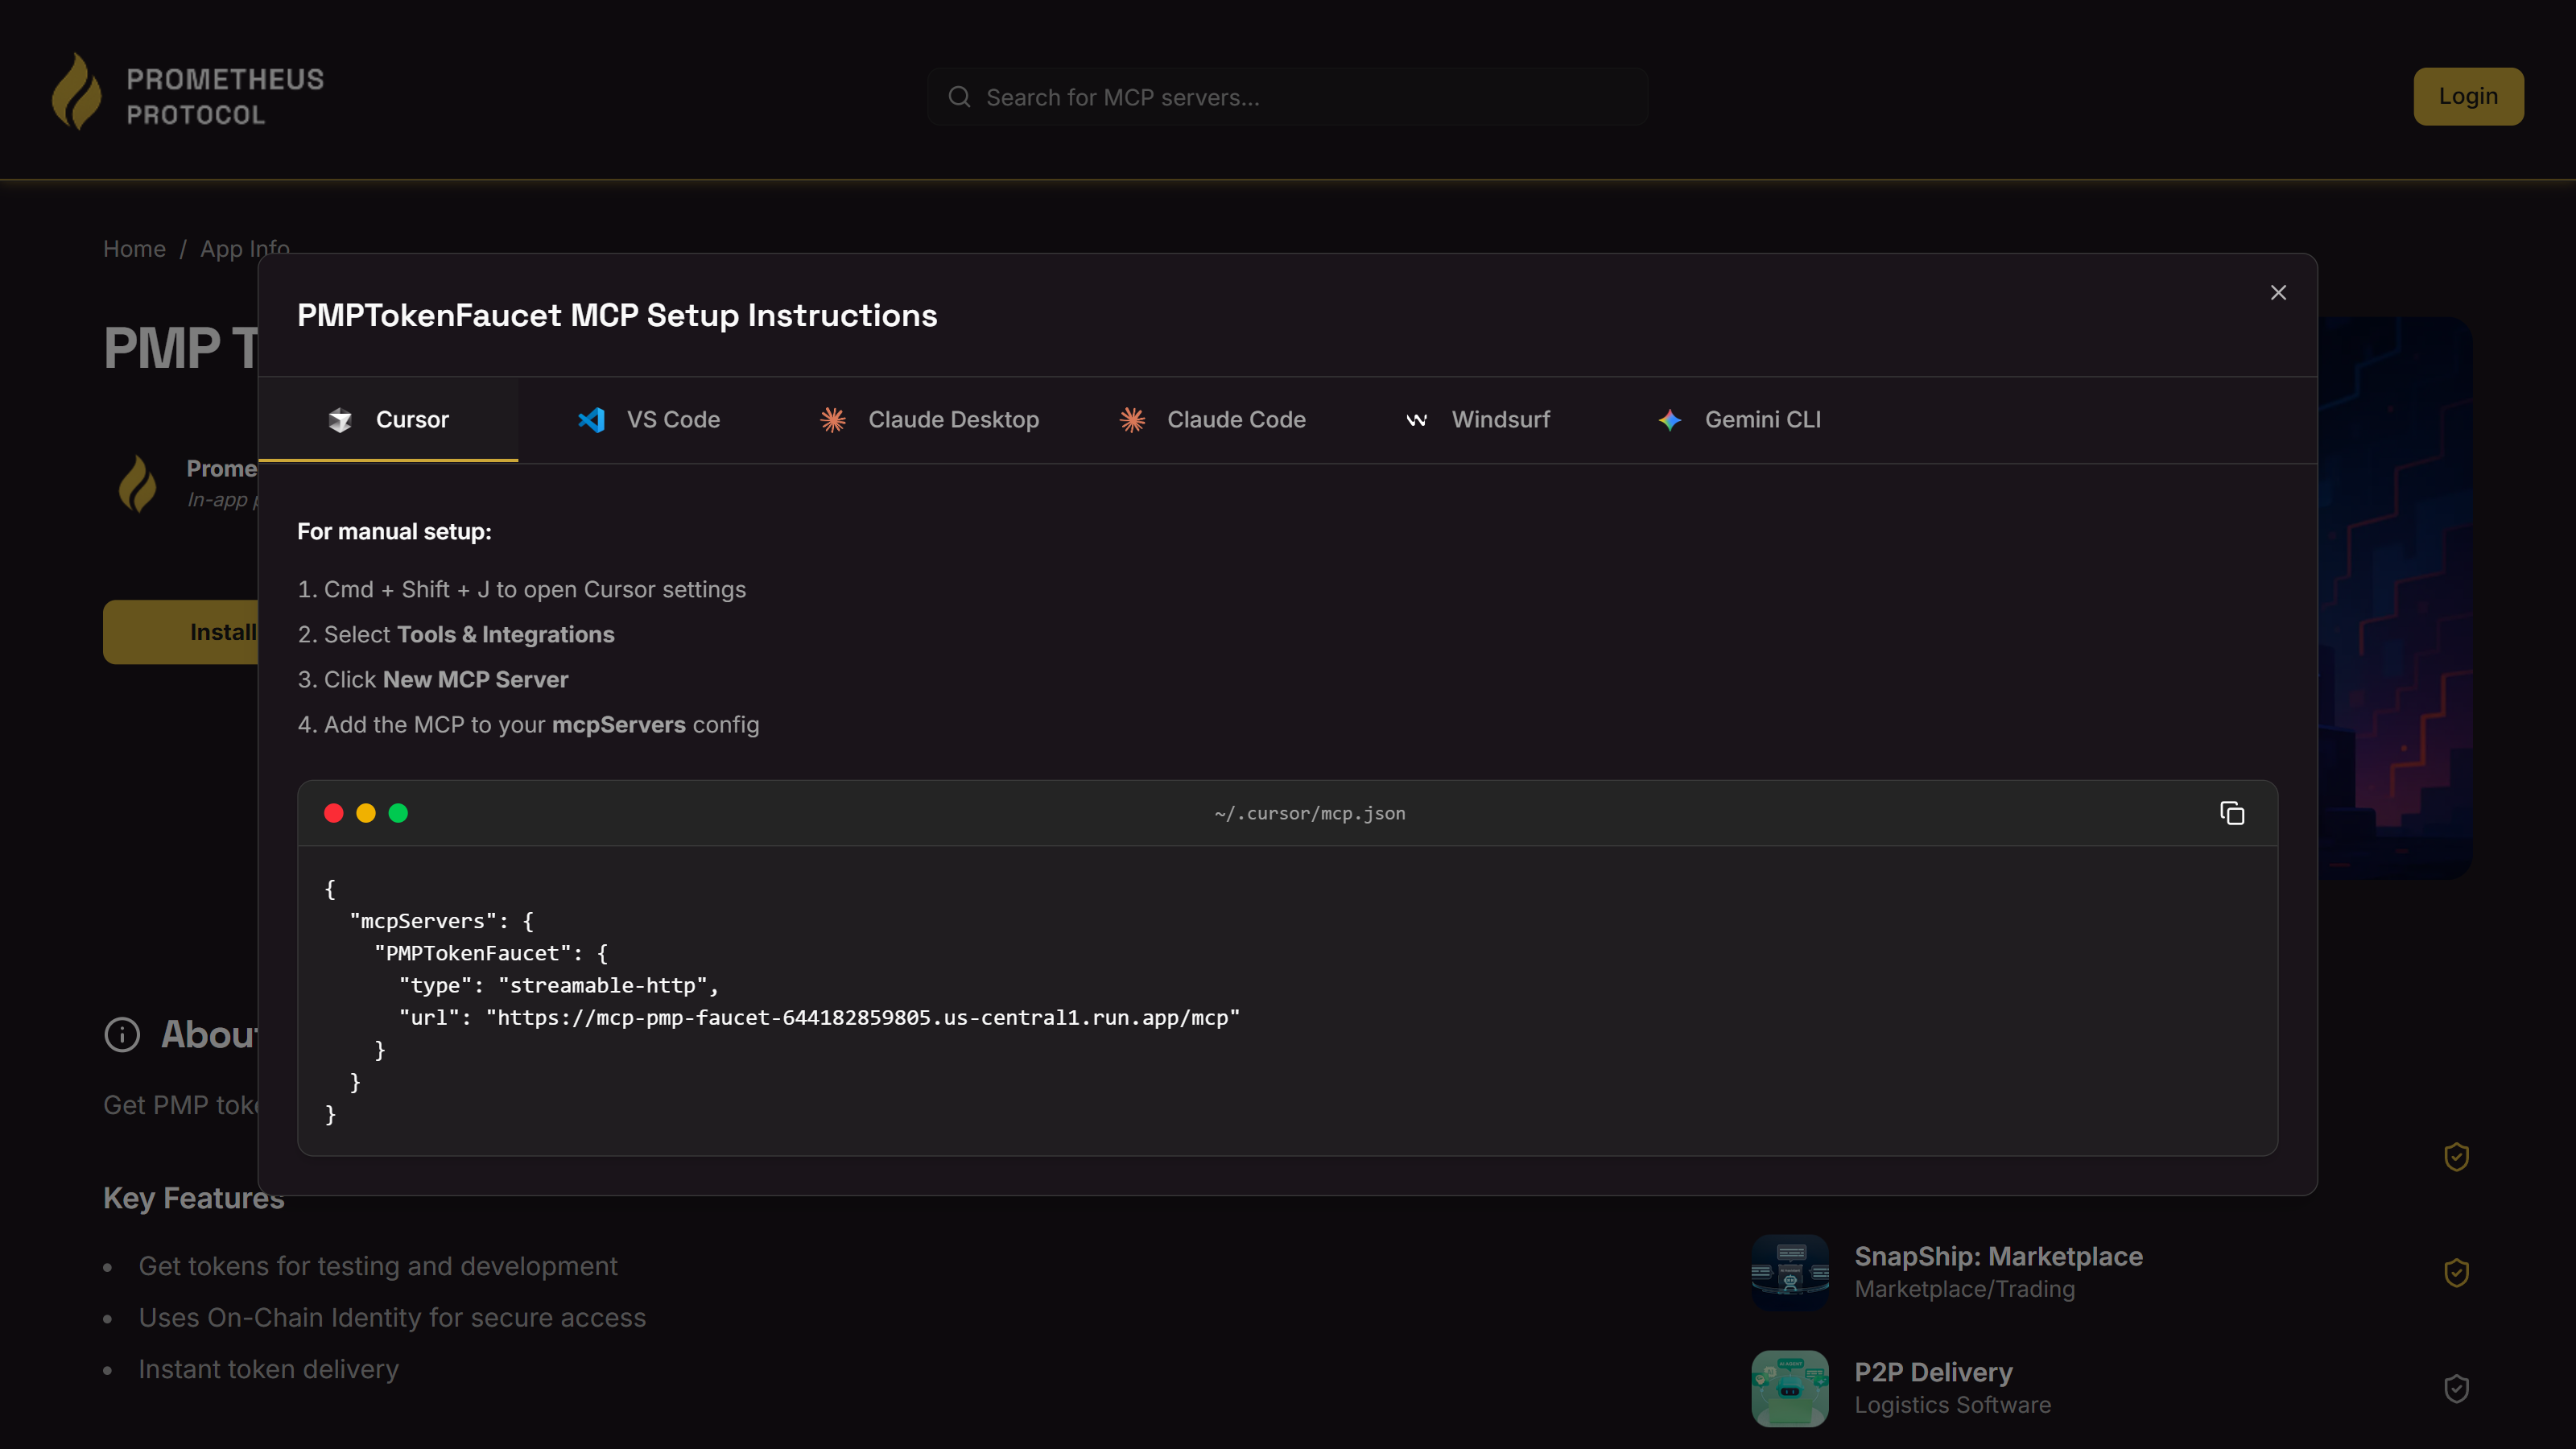Click the red dot in code window
The width and height of the screenshot is (2576, 1449).
click(334, 813)
